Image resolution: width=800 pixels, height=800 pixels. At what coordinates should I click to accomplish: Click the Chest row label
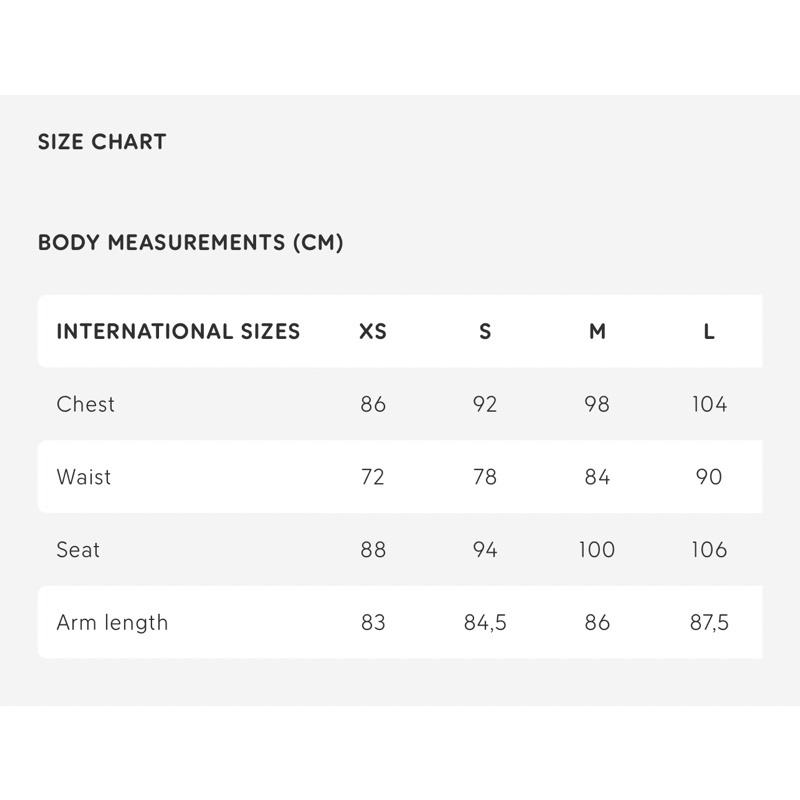(x=86, y=404)
